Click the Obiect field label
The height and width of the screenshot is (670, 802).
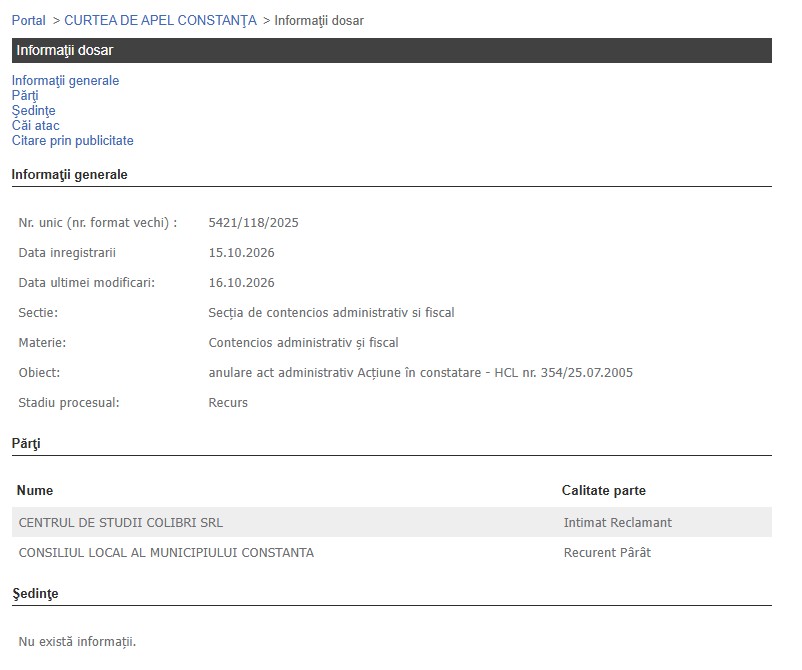[39, 372]
